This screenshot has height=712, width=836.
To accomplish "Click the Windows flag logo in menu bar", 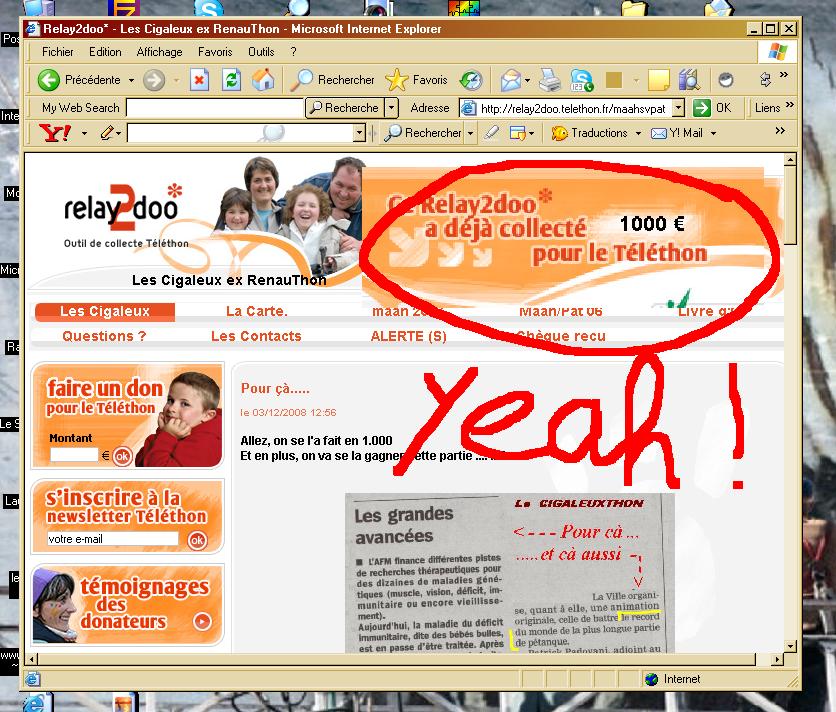I will tap(777, 52).
